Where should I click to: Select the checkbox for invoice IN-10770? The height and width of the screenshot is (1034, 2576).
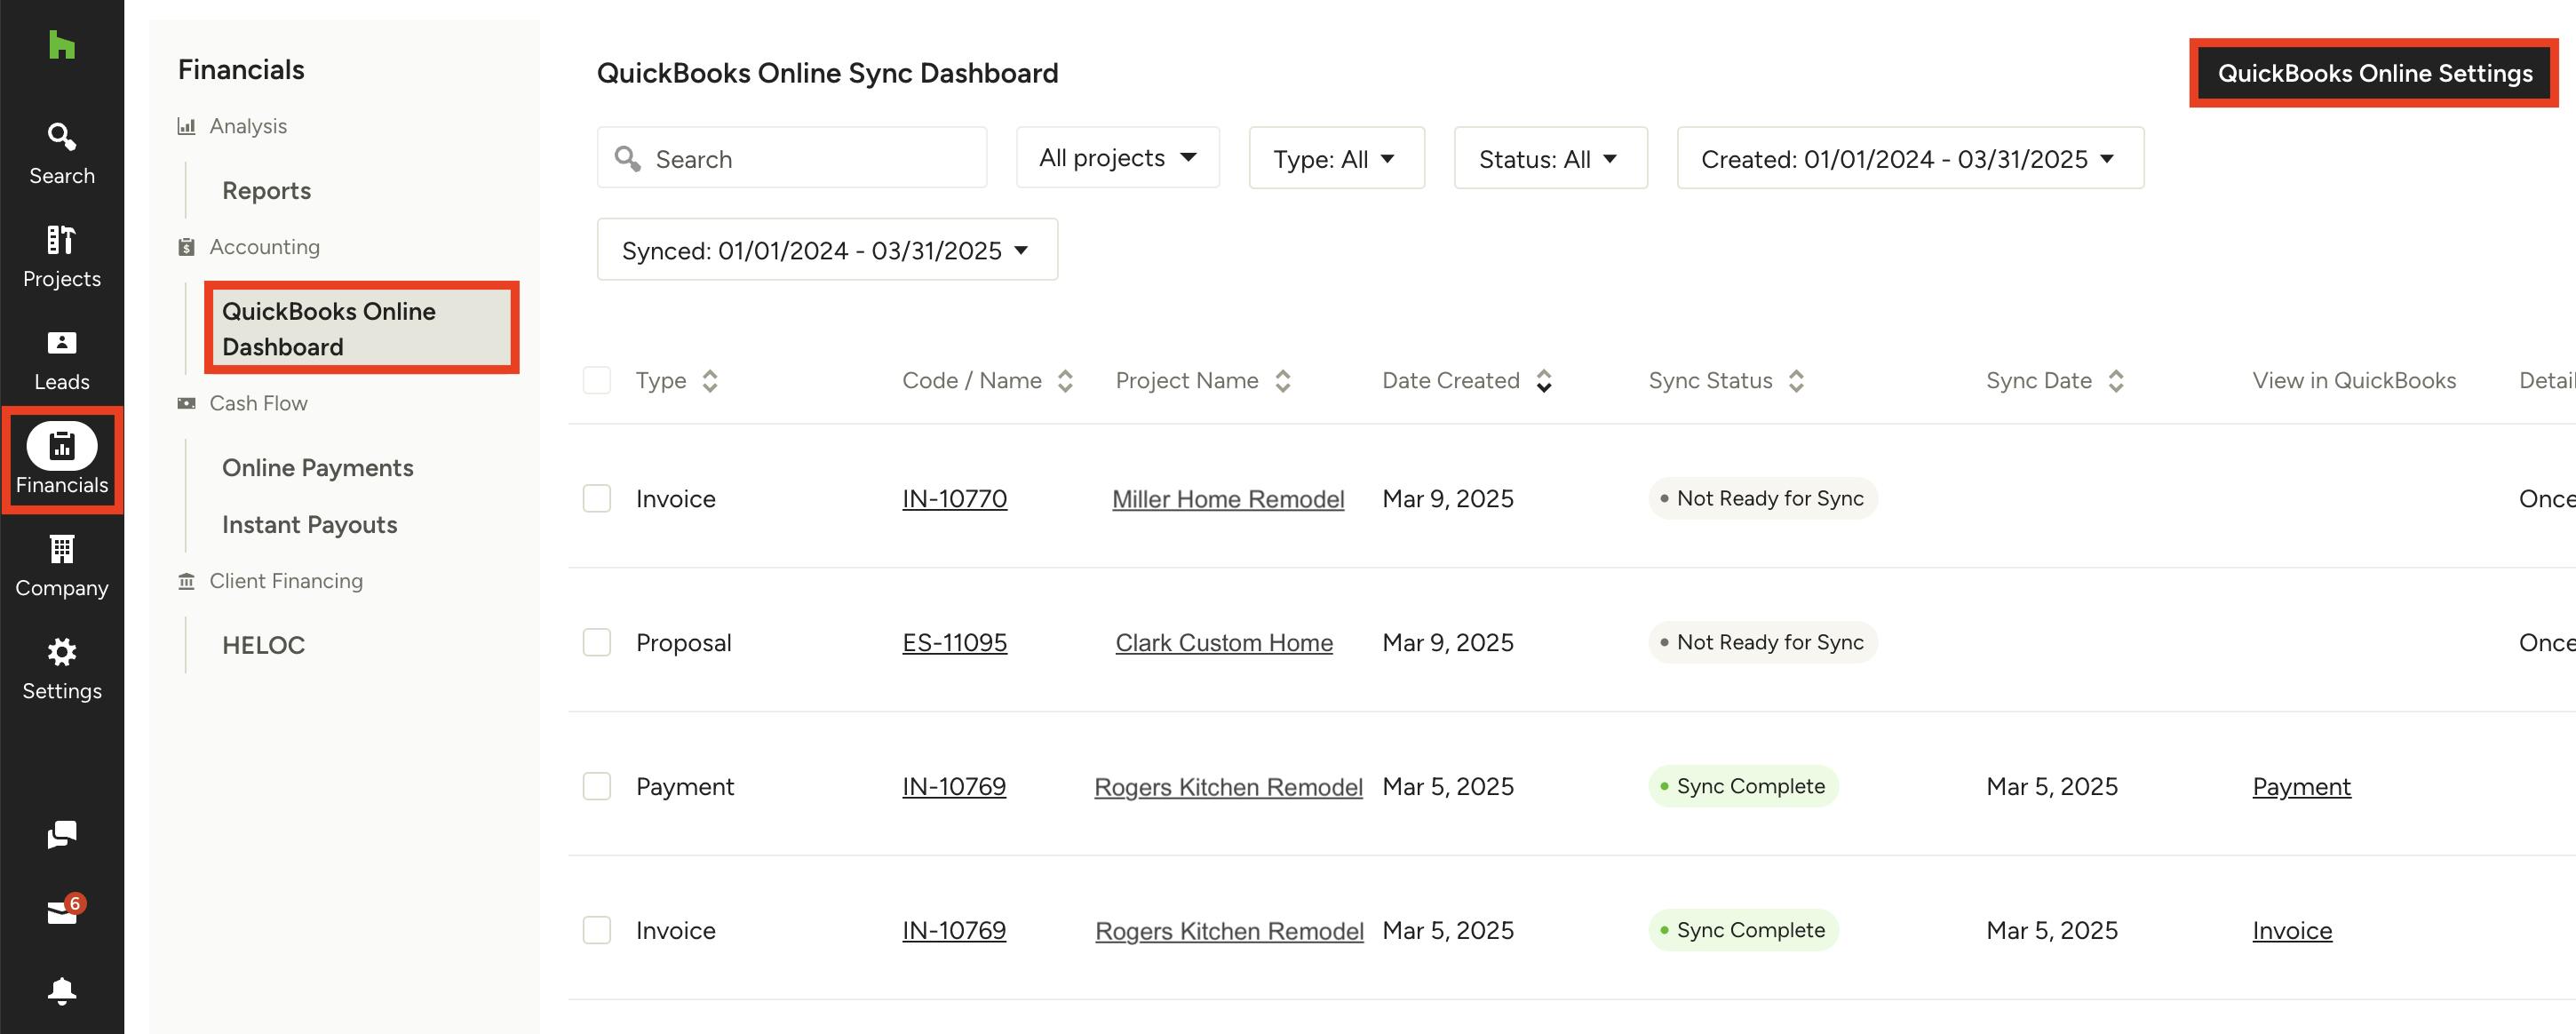coord(597,498)
